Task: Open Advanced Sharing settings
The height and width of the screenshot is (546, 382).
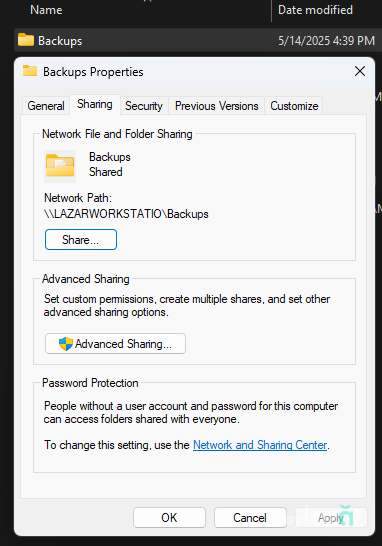Action: (115, 344)
